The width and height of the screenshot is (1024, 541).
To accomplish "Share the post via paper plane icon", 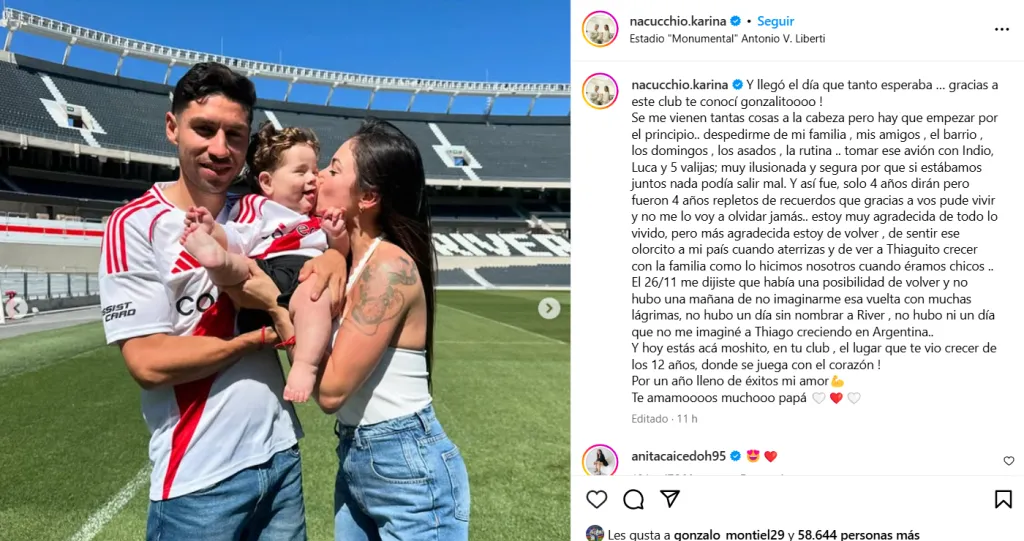I will pos(670,499).
